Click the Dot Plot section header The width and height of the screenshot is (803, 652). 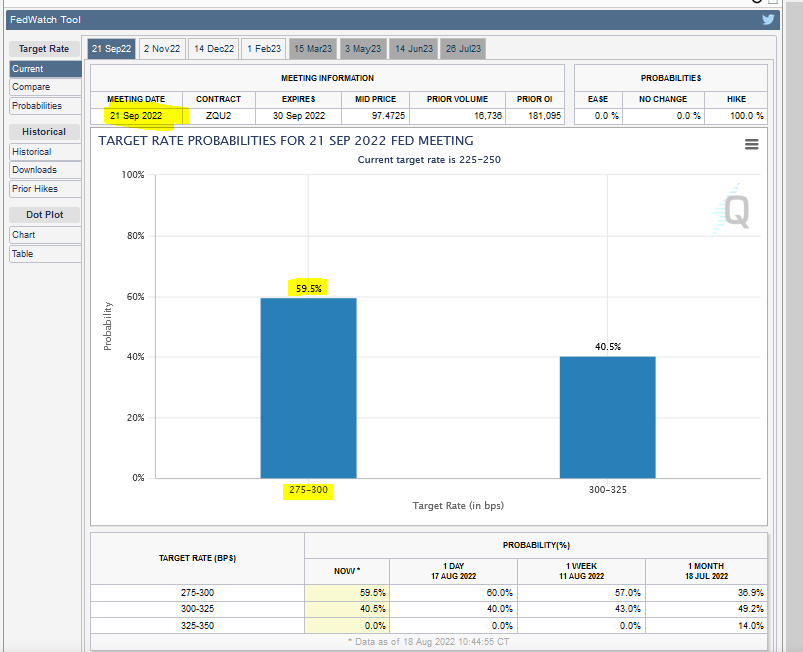click(45, 215)
